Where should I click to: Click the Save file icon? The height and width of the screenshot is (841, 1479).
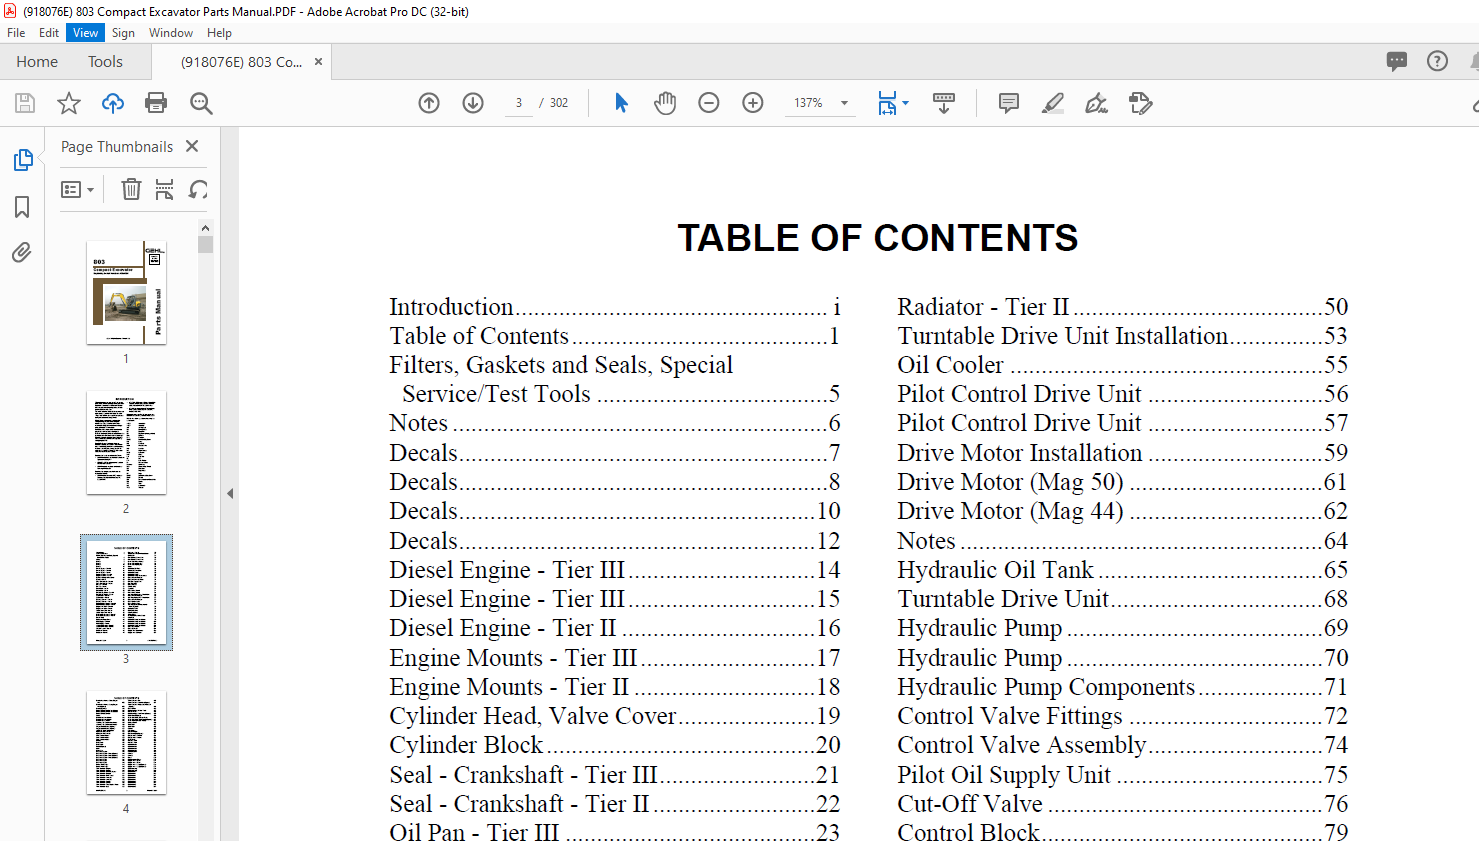coord(25,103)
